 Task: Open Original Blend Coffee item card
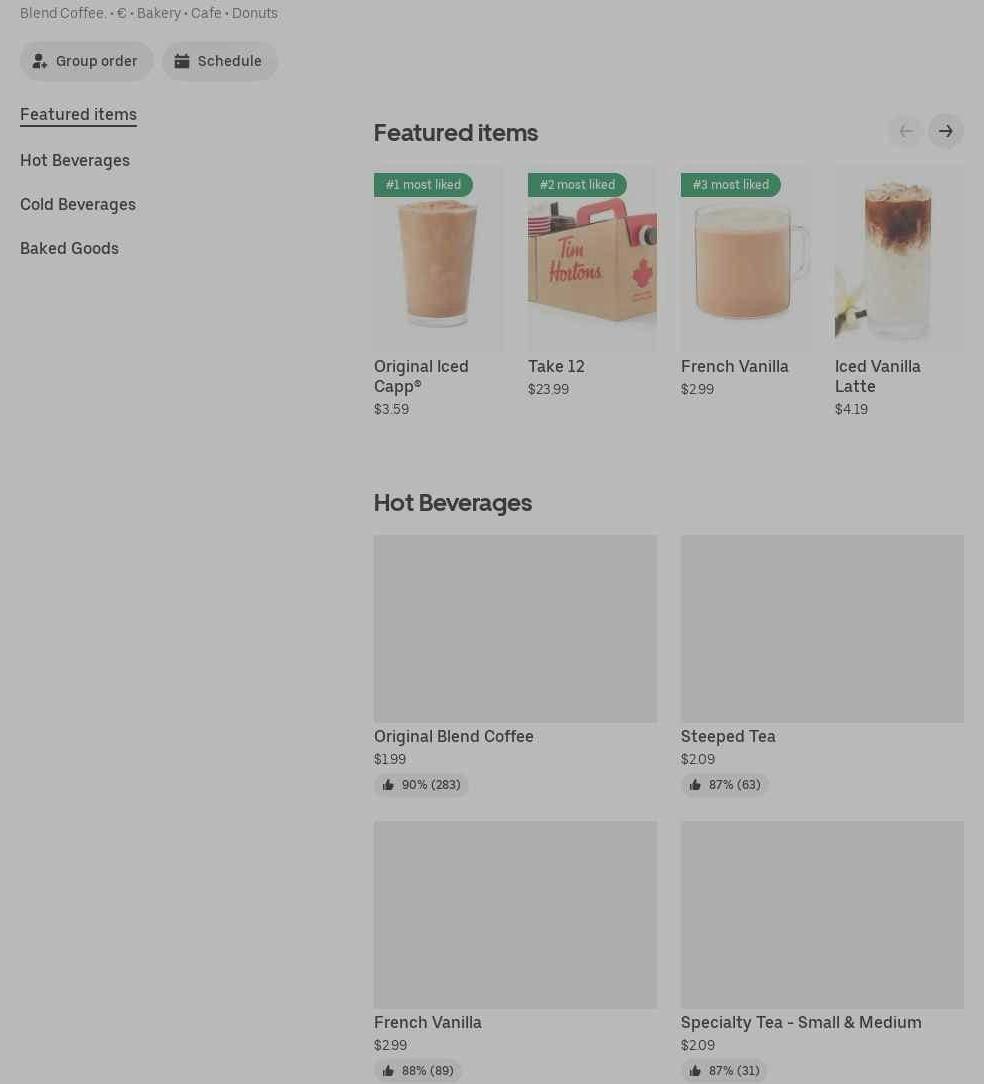pyautogui.click(x=515, y=666)
